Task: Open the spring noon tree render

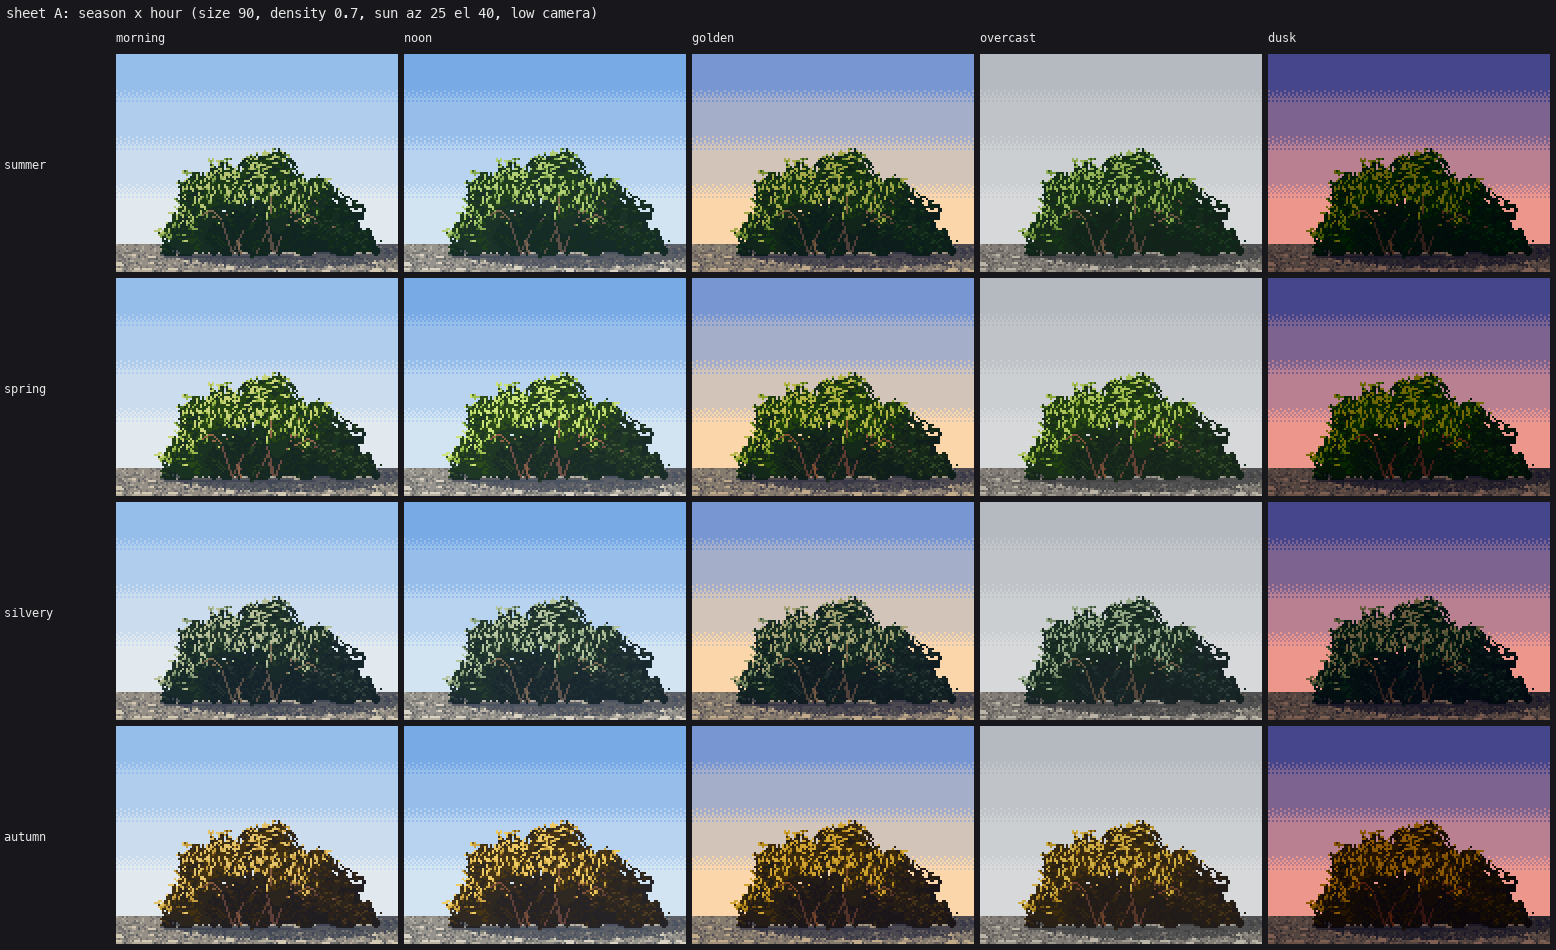Action: 545,387
